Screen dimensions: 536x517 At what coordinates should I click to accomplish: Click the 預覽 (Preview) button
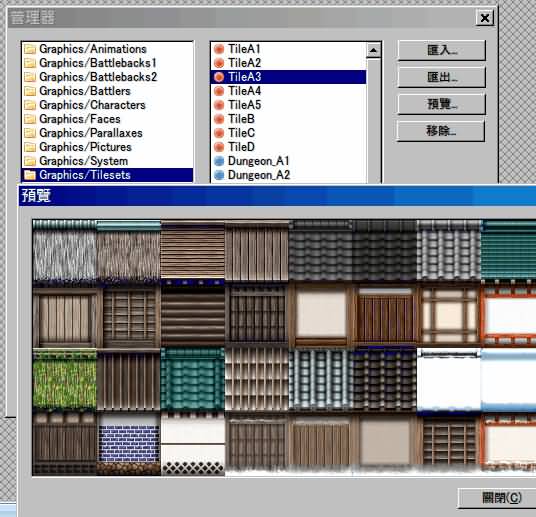[x=441, y=104]
